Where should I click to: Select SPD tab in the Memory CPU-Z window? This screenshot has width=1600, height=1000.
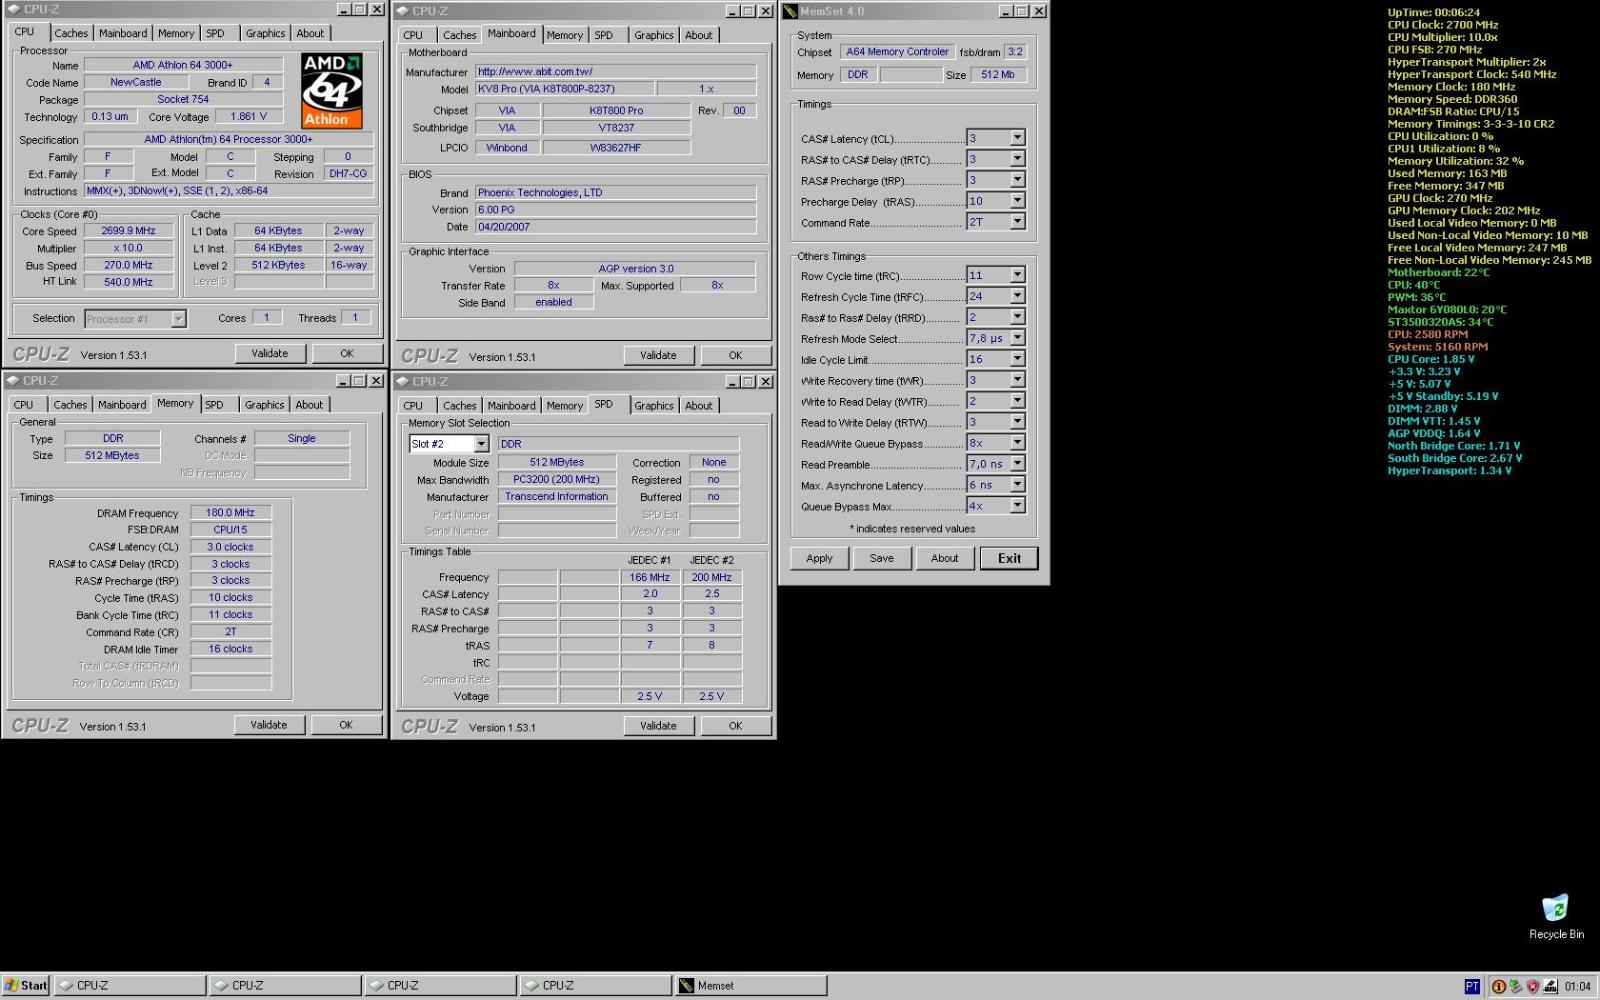pyautogui.click(x=214, y=405)
